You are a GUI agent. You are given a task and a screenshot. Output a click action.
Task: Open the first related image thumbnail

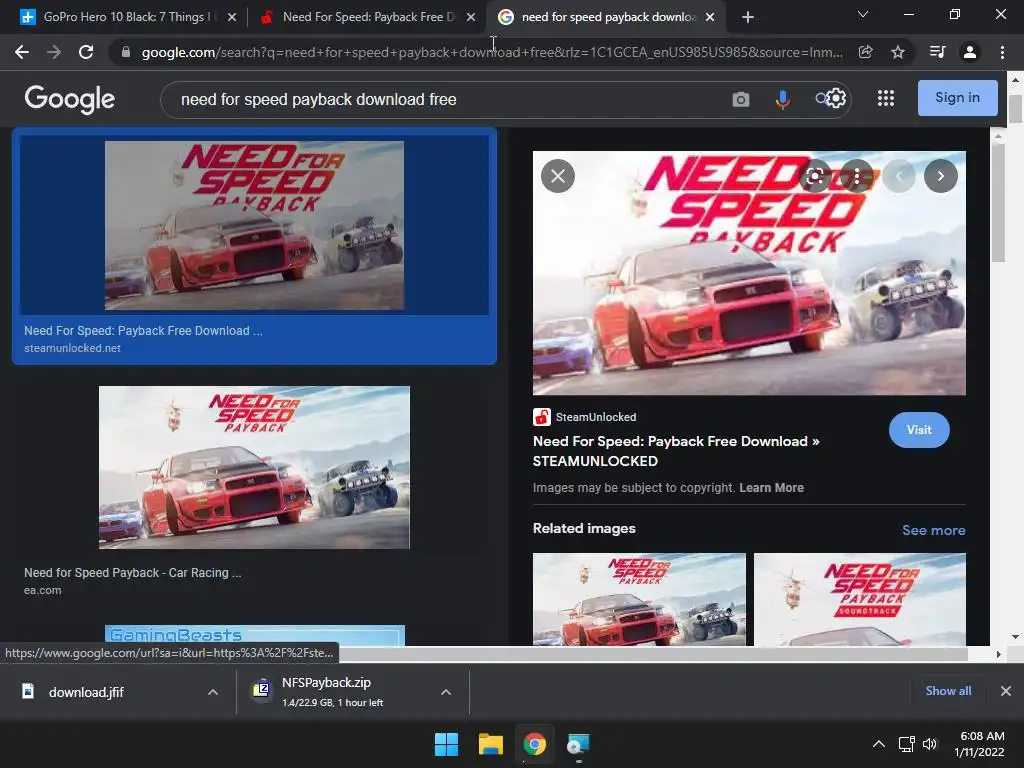coord(639,599)
